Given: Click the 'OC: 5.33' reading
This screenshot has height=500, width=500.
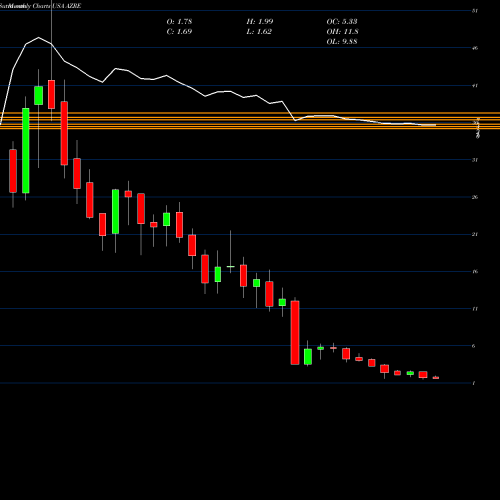Looking at the screenshot, I should pos(342,22).
